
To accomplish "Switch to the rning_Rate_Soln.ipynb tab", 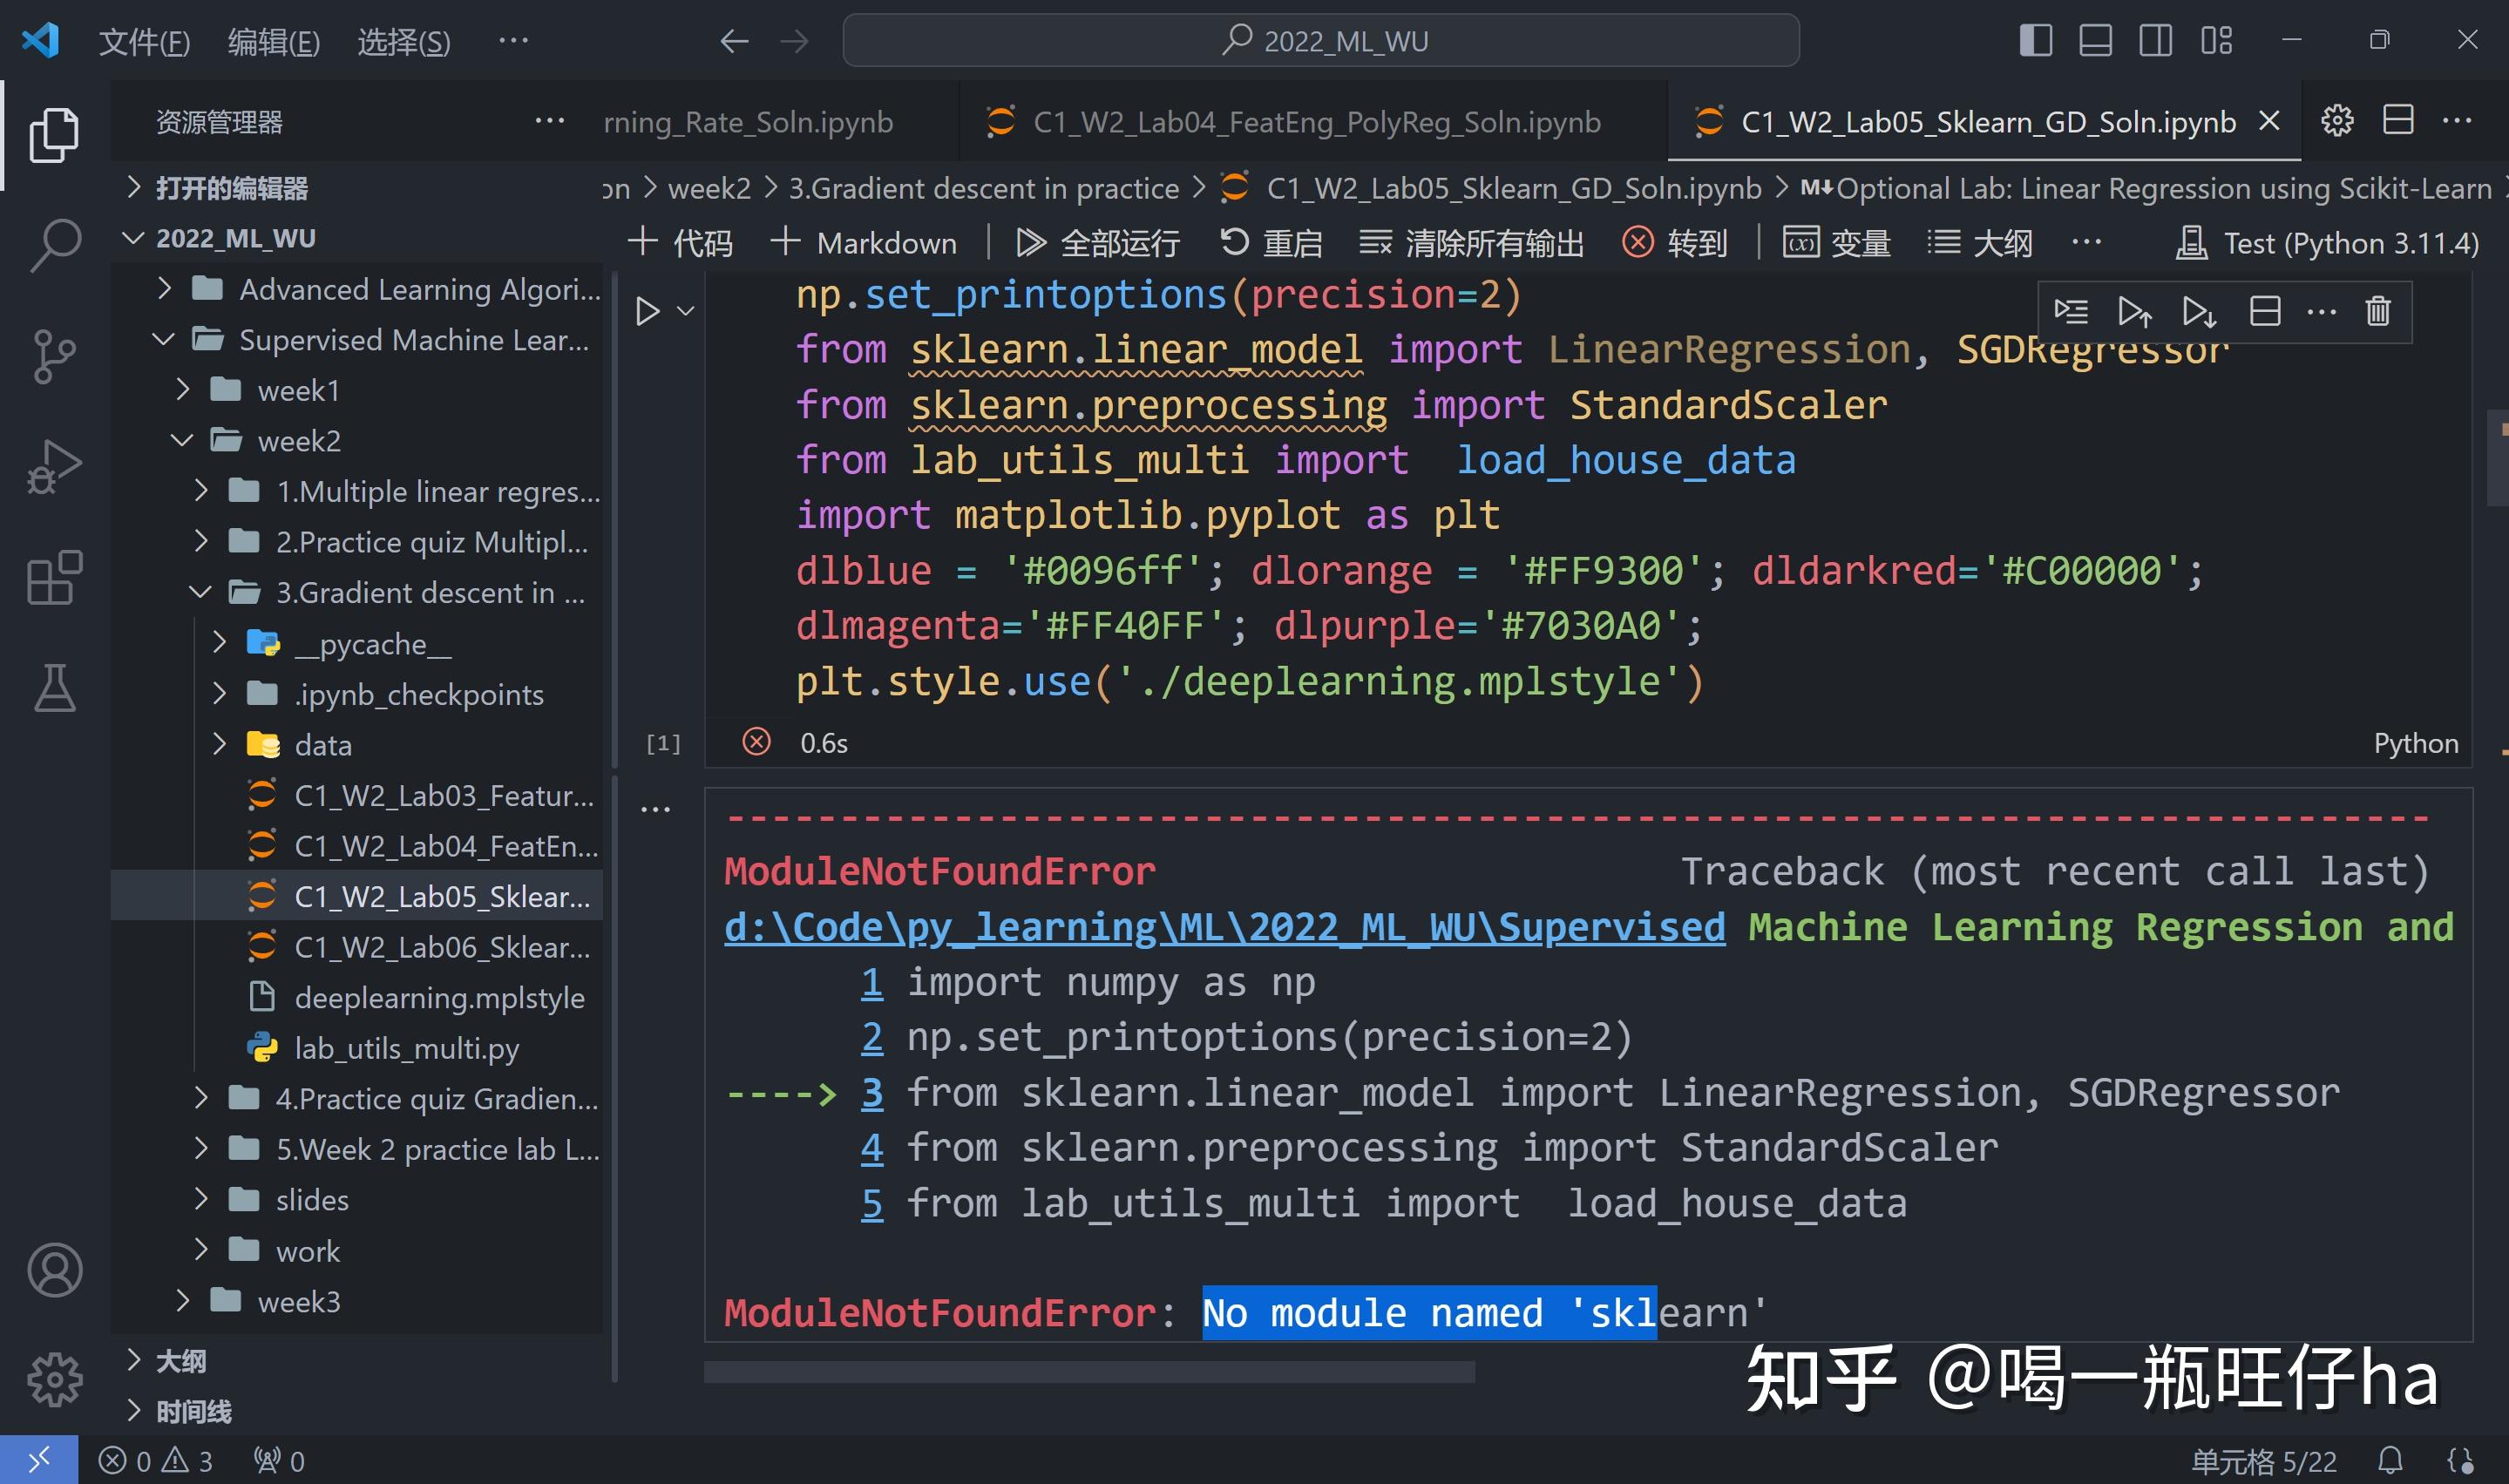I will (x=780, y=121).
